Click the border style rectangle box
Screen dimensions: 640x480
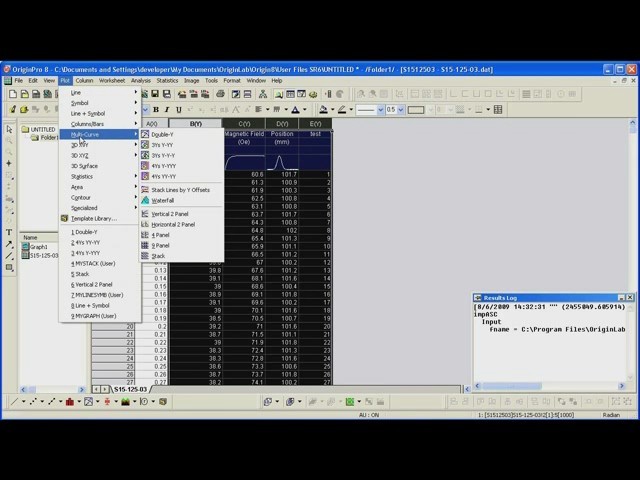tap(416, 110)
